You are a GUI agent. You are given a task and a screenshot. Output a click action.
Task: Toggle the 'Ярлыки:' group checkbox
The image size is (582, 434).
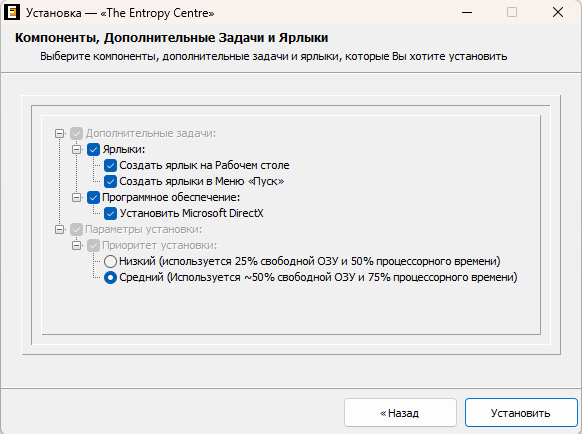click(93, 150)
